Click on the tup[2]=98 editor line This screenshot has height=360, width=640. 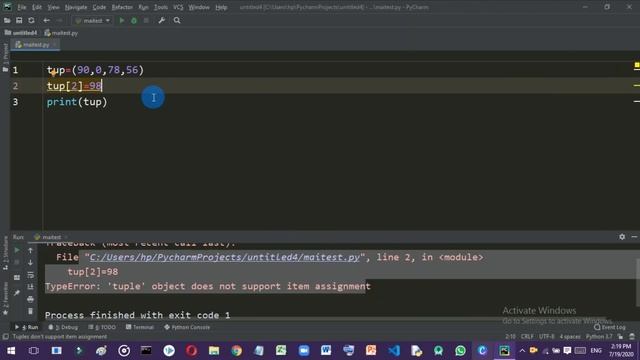coord(74,86)
